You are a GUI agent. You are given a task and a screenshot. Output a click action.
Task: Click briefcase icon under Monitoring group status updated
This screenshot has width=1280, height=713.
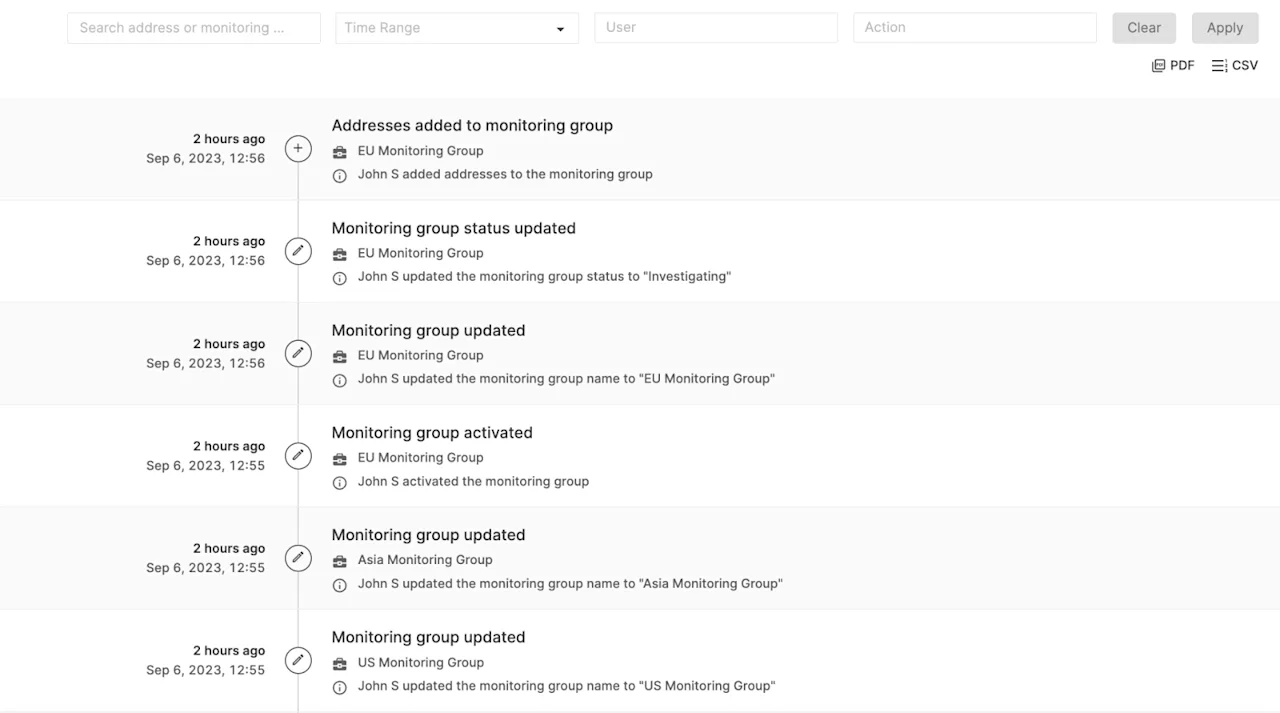point(339,254)
